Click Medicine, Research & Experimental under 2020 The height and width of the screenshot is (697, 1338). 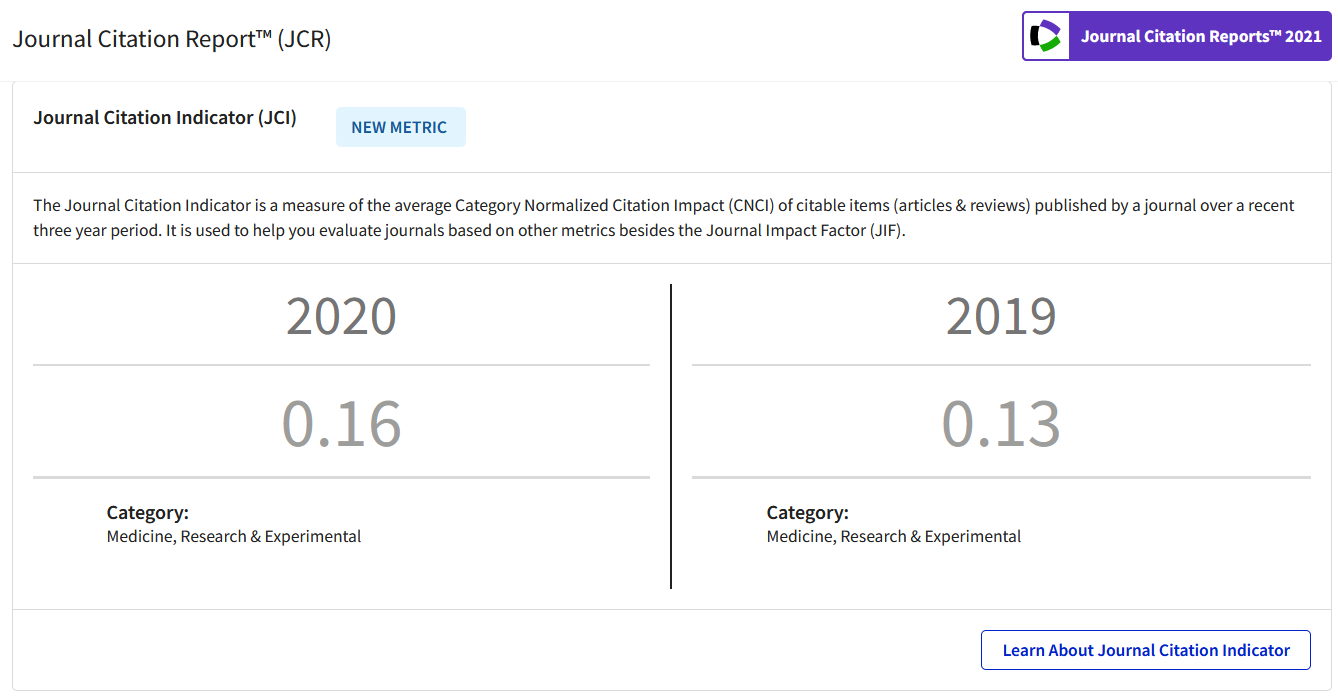tap(234, 537)
